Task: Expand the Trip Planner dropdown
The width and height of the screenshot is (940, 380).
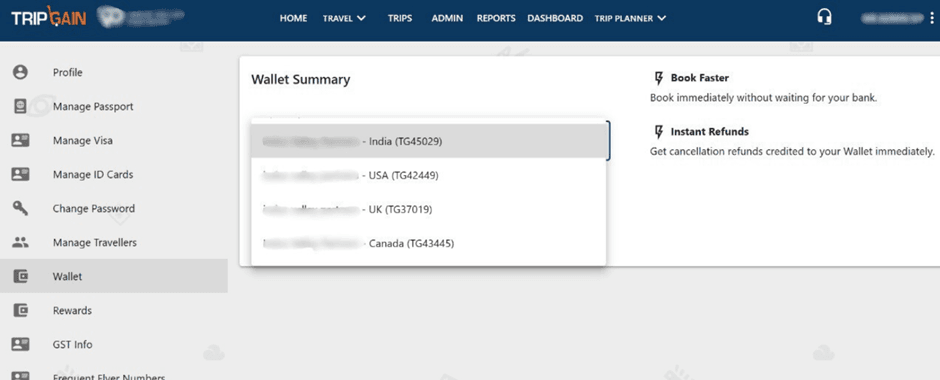Action: tap(630, 18)
